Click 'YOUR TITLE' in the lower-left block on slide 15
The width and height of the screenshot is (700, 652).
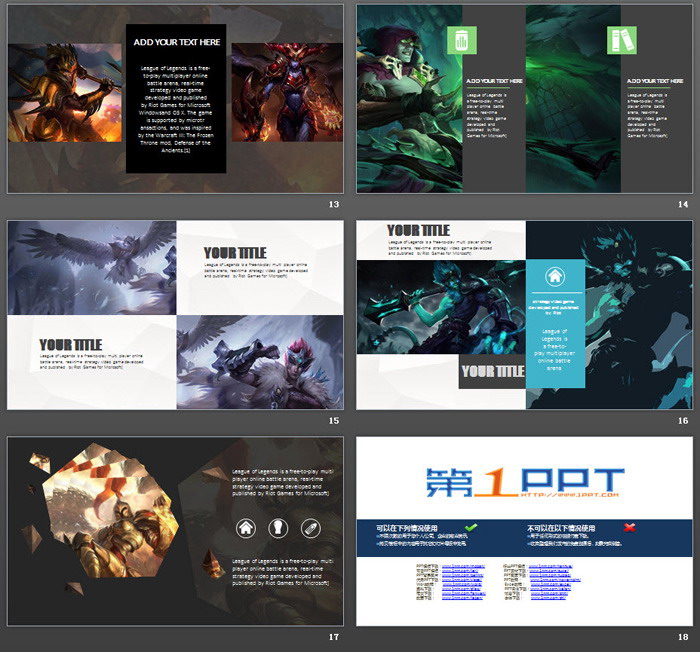pyautogui.click(x=71, y=345)
